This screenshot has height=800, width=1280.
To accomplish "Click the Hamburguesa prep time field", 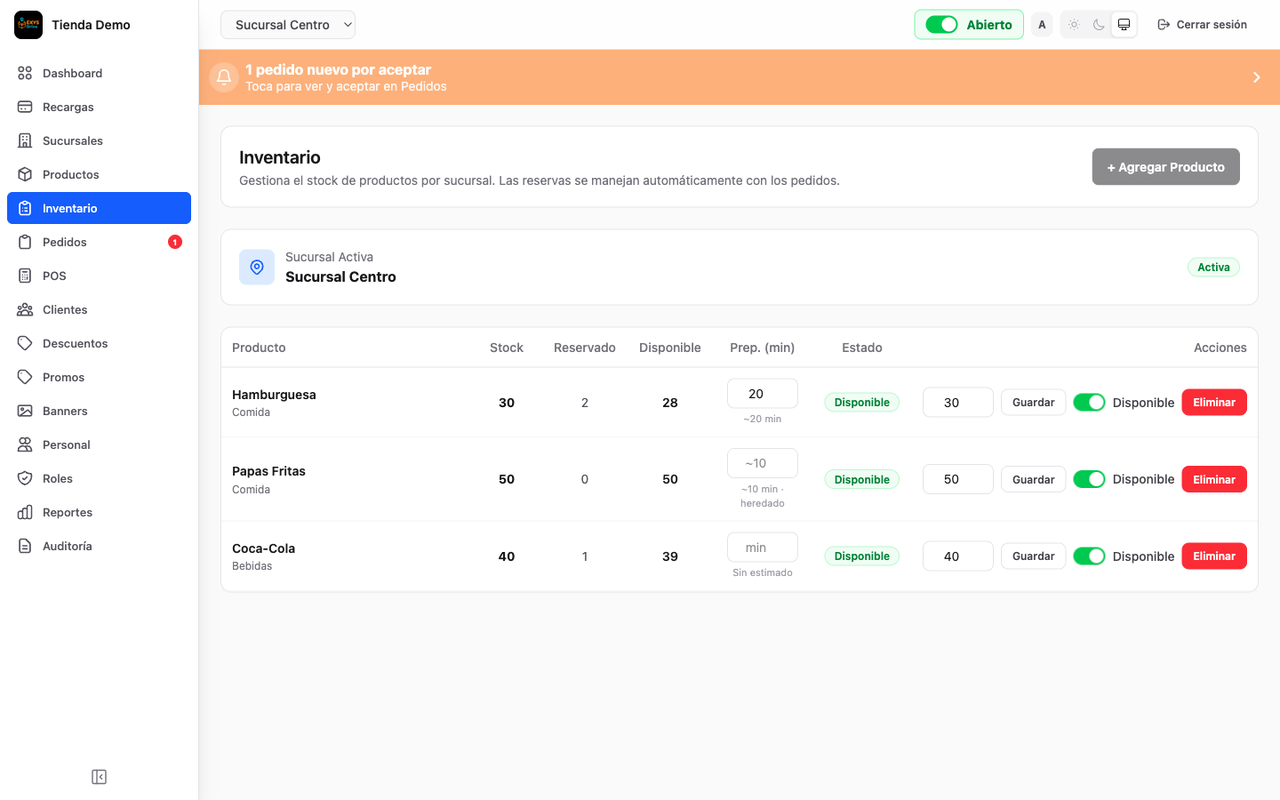I will pos(762,393).
